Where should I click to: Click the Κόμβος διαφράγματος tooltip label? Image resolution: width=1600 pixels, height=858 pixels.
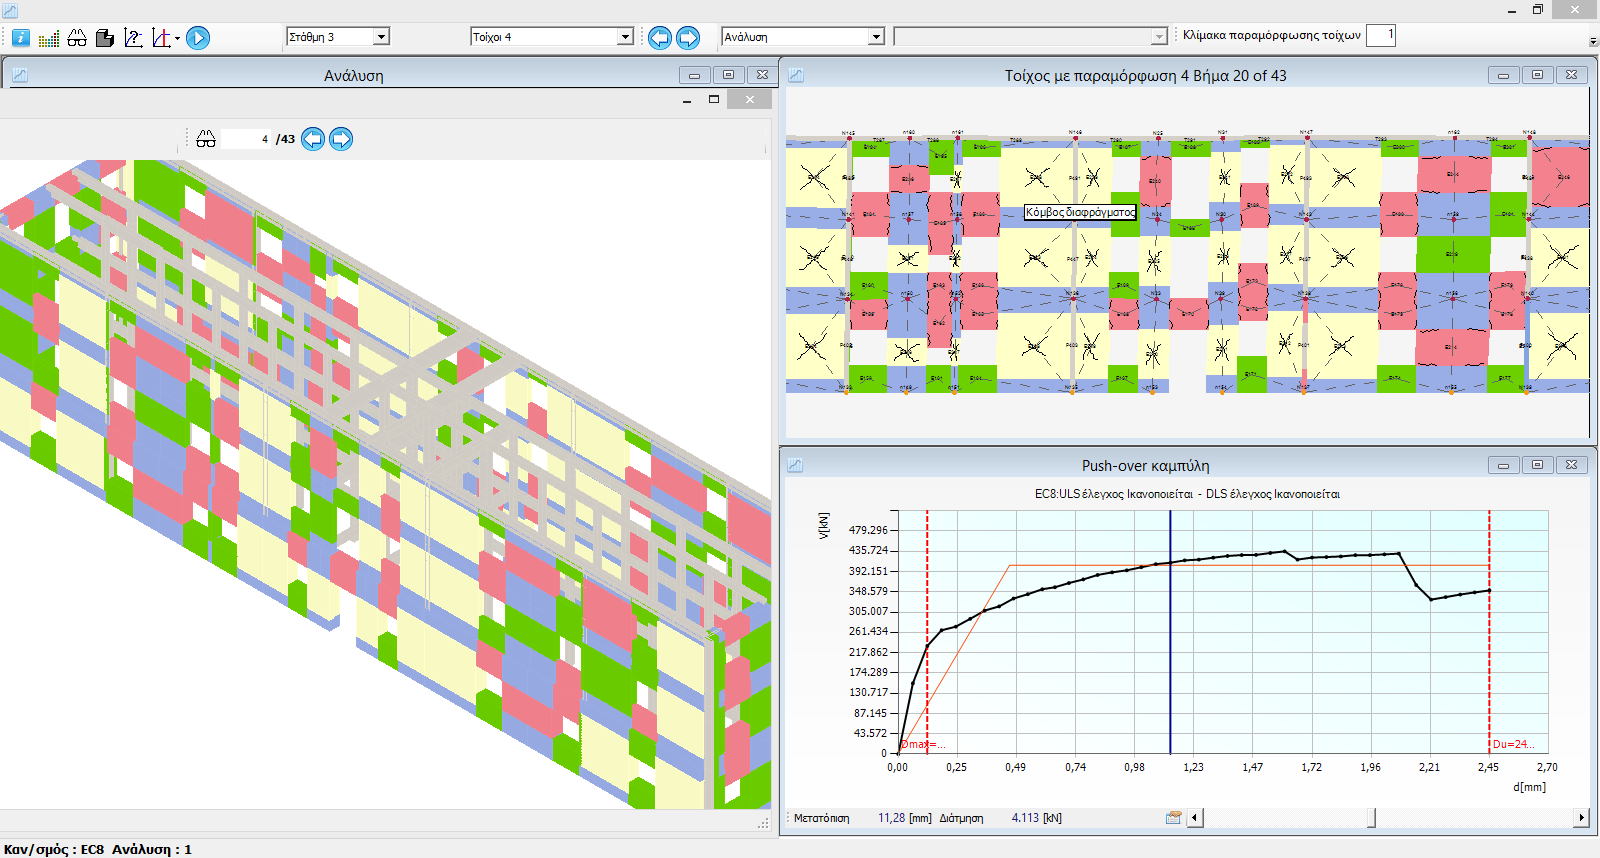click(1080, 212)
